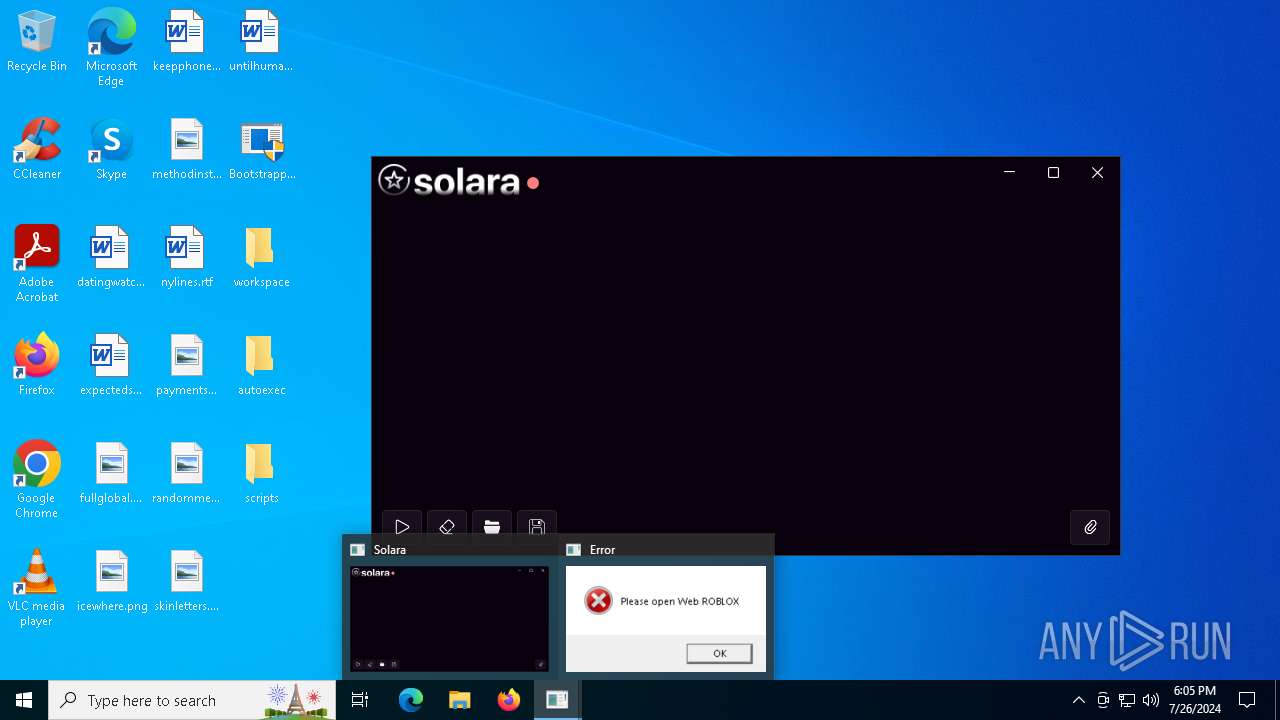Click the taskbar search box
Image resolution: width=1280 pixels, height=720 pixels.
192,700
